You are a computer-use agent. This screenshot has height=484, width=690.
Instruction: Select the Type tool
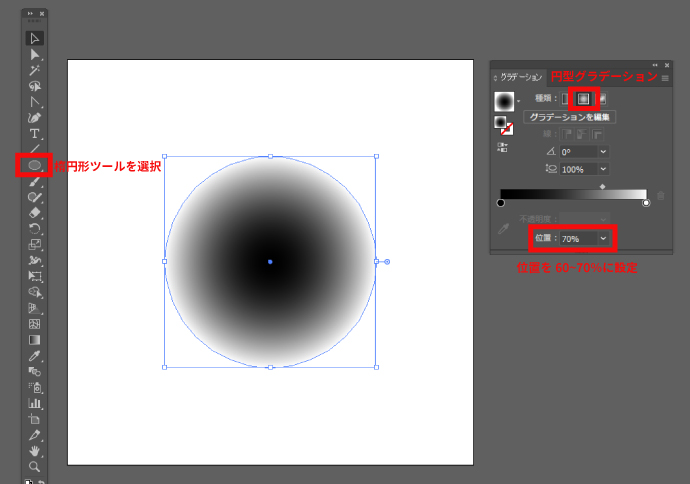(x=34, y=133)
